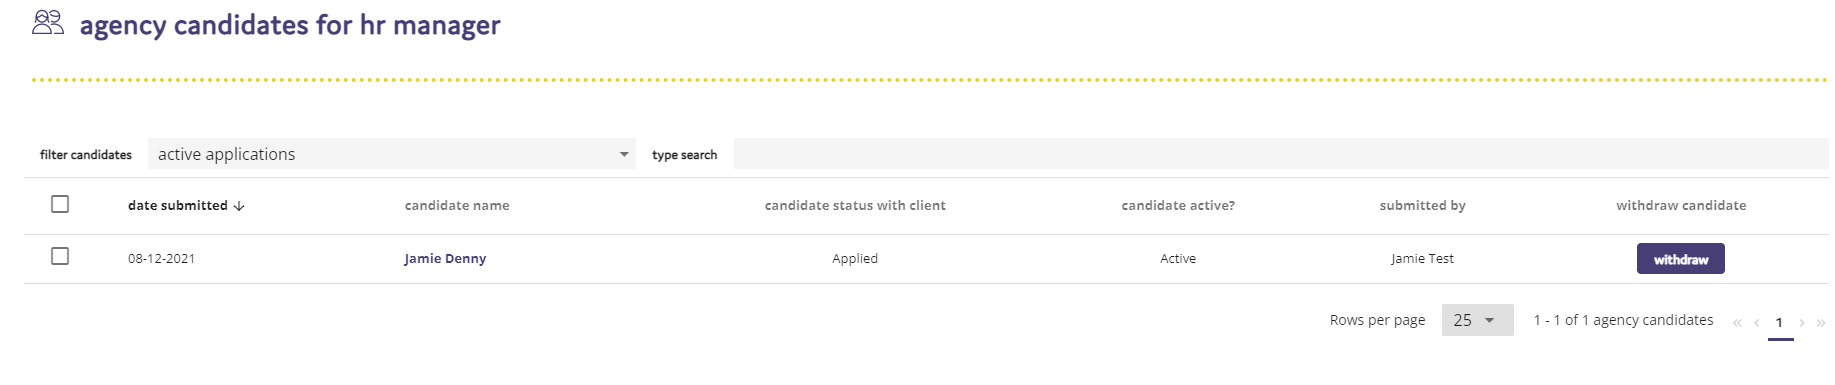This screenshot has height=385, width=1835.
Task: Sort by candidate status with client header
Action: (855, 205)
